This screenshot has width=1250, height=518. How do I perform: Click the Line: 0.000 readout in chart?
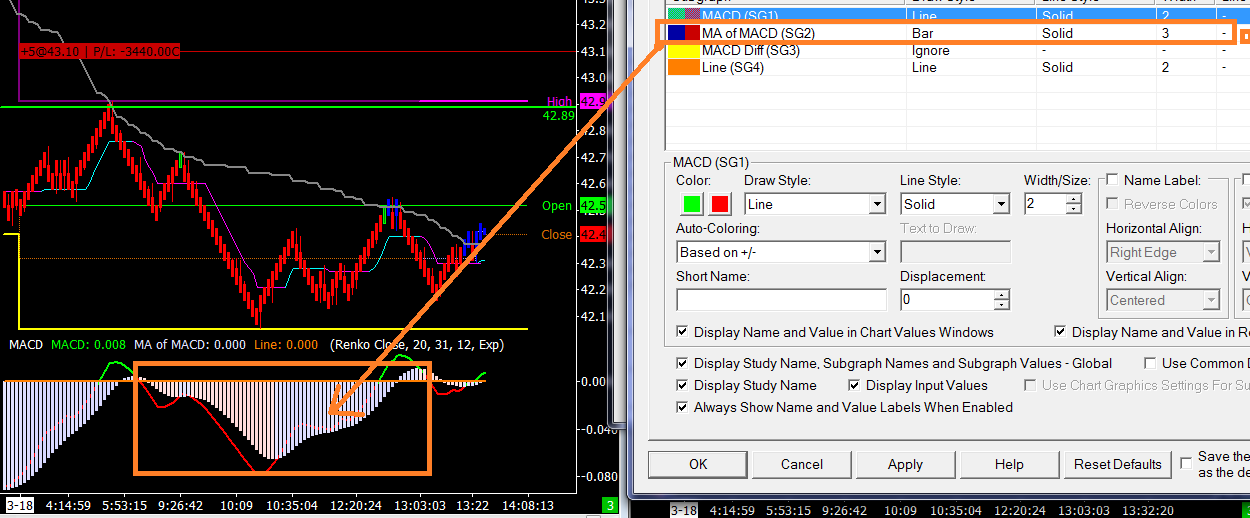point(285,344)
